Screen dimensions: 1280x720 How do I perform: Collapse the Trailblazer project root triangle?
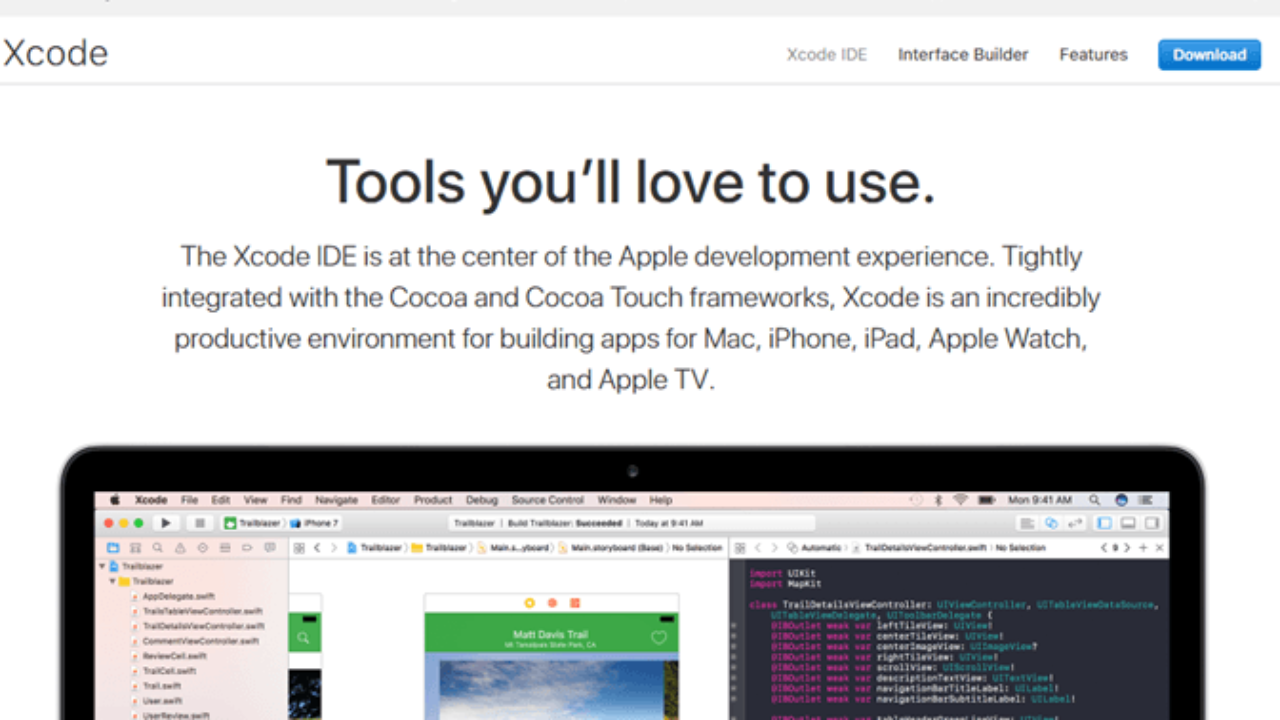click(x=102, y=566)
